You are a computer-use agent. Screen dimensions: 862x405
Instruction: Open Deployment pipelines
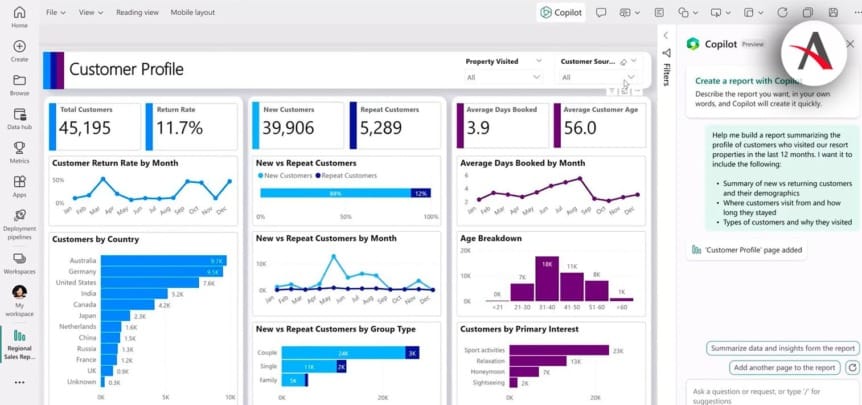(x=19, y=224)
